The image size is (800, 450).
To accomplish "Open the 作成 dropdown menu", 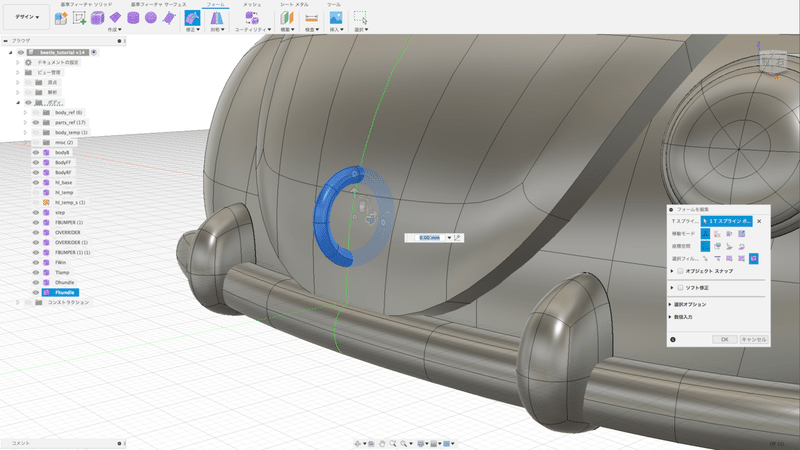I will click(x=115, y=30).
